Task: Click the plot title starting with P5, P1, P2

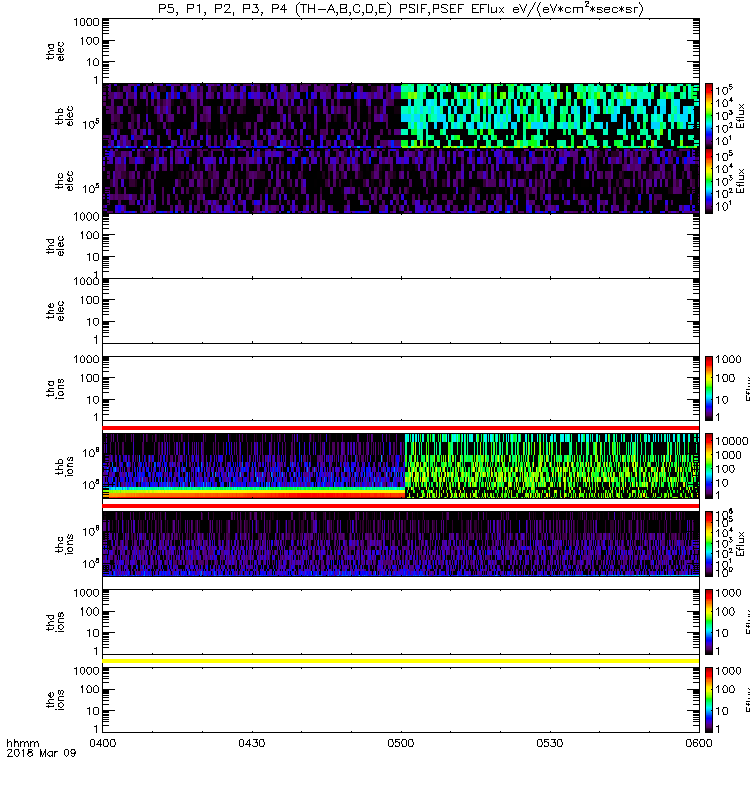Action: pyautogui.click(x=401, y=9)
